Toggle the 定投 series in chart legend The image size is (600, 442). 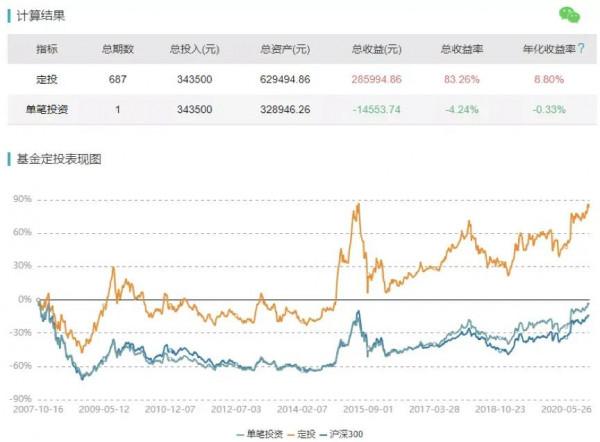coord(304,433)
